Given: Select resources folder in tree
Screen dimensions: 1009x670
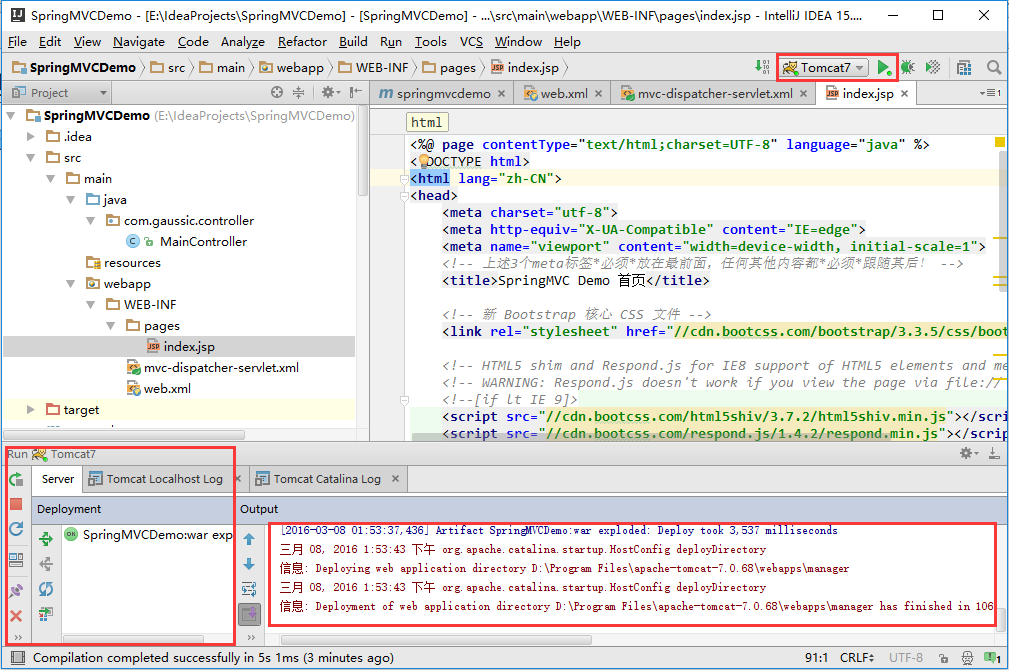Looking at the screenshot, I should (x=132, y=263).
